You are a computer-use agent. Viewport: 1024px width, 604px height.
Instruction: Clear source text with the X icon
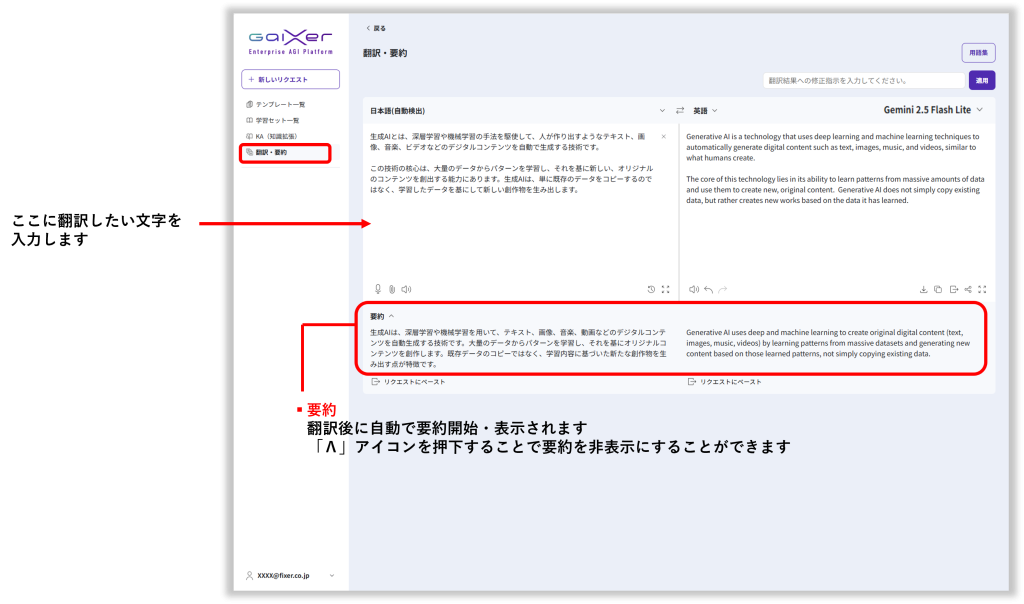pyautogui.click(x=663, y=136)
